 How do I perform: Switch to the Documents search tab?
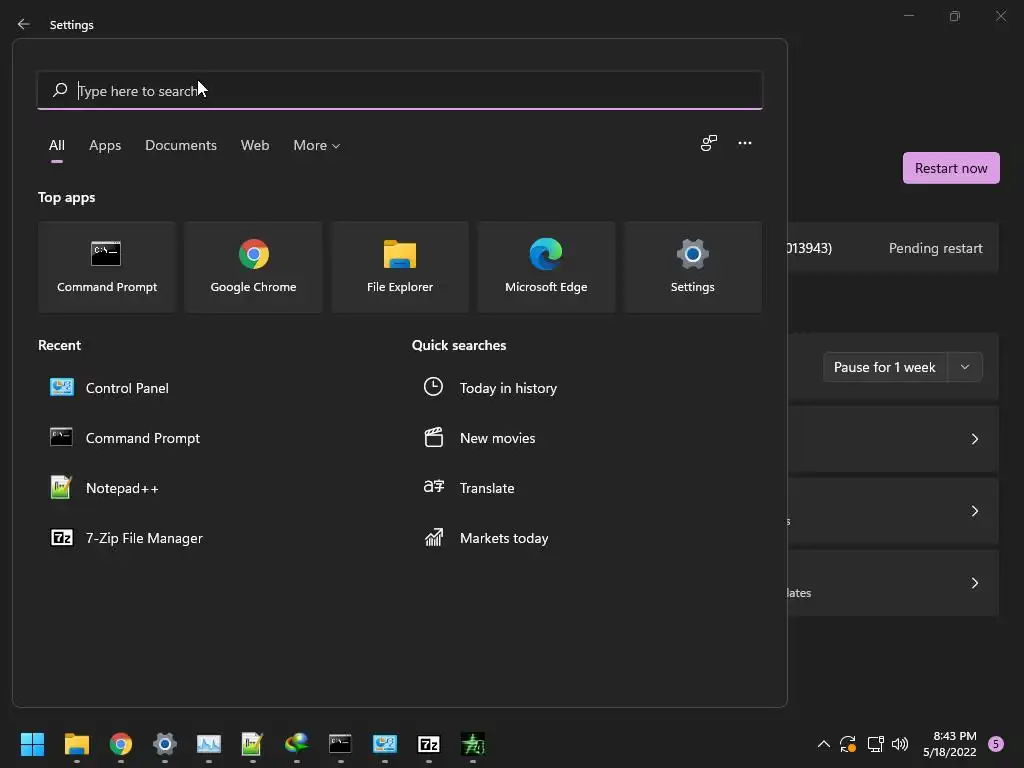[x=181, y=145]
